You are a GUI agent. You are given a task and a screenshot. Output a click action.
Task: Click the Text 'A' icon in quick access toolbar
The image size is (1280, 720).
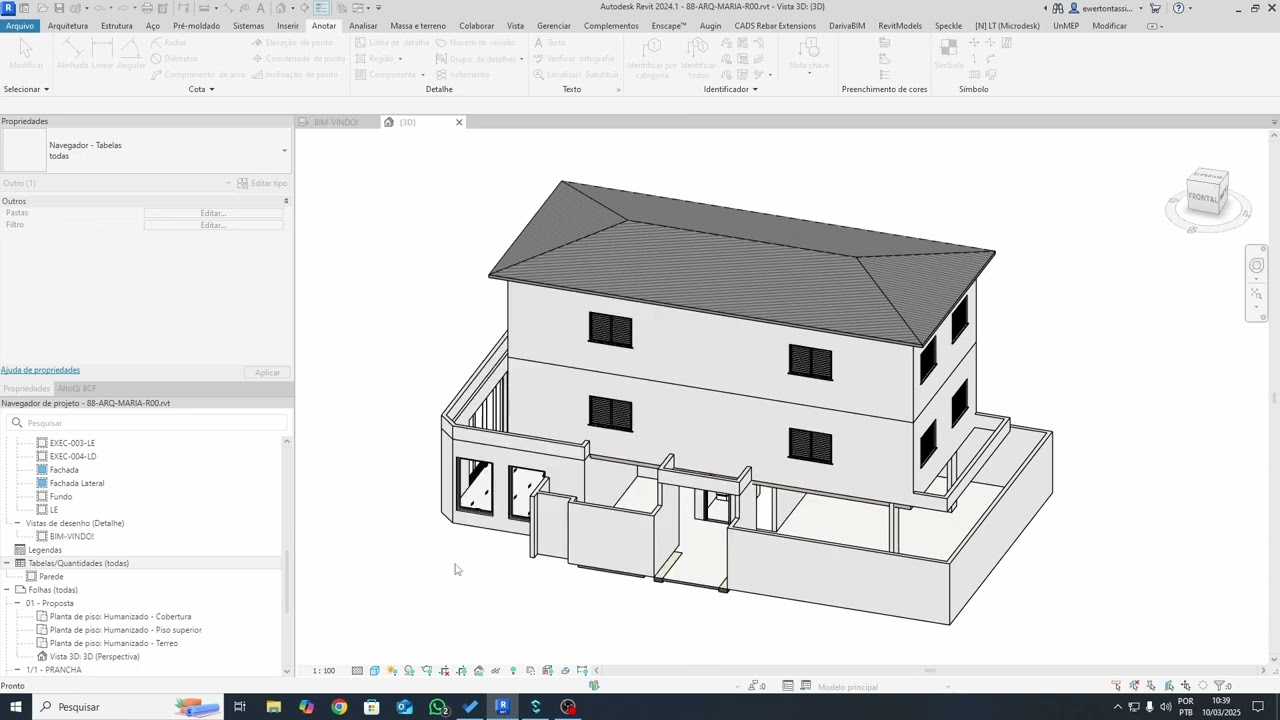point(260,8)
